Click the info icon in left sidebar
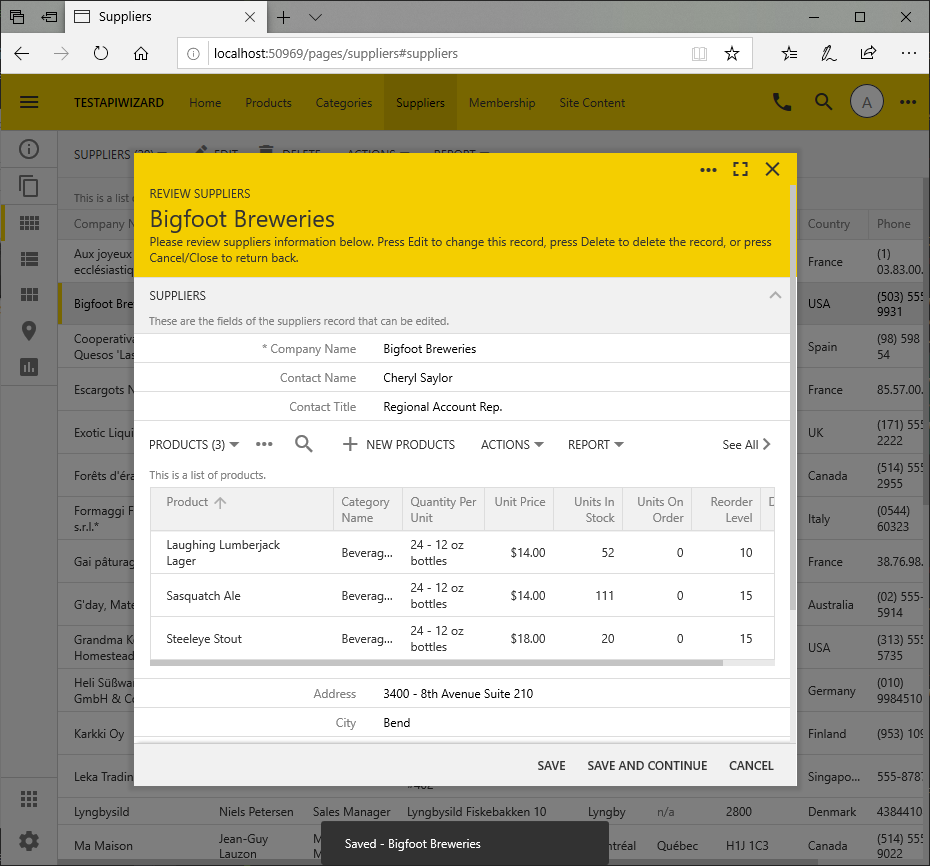Screen dimensions: 930x866 pyautogui.click(x=29, y=149)
